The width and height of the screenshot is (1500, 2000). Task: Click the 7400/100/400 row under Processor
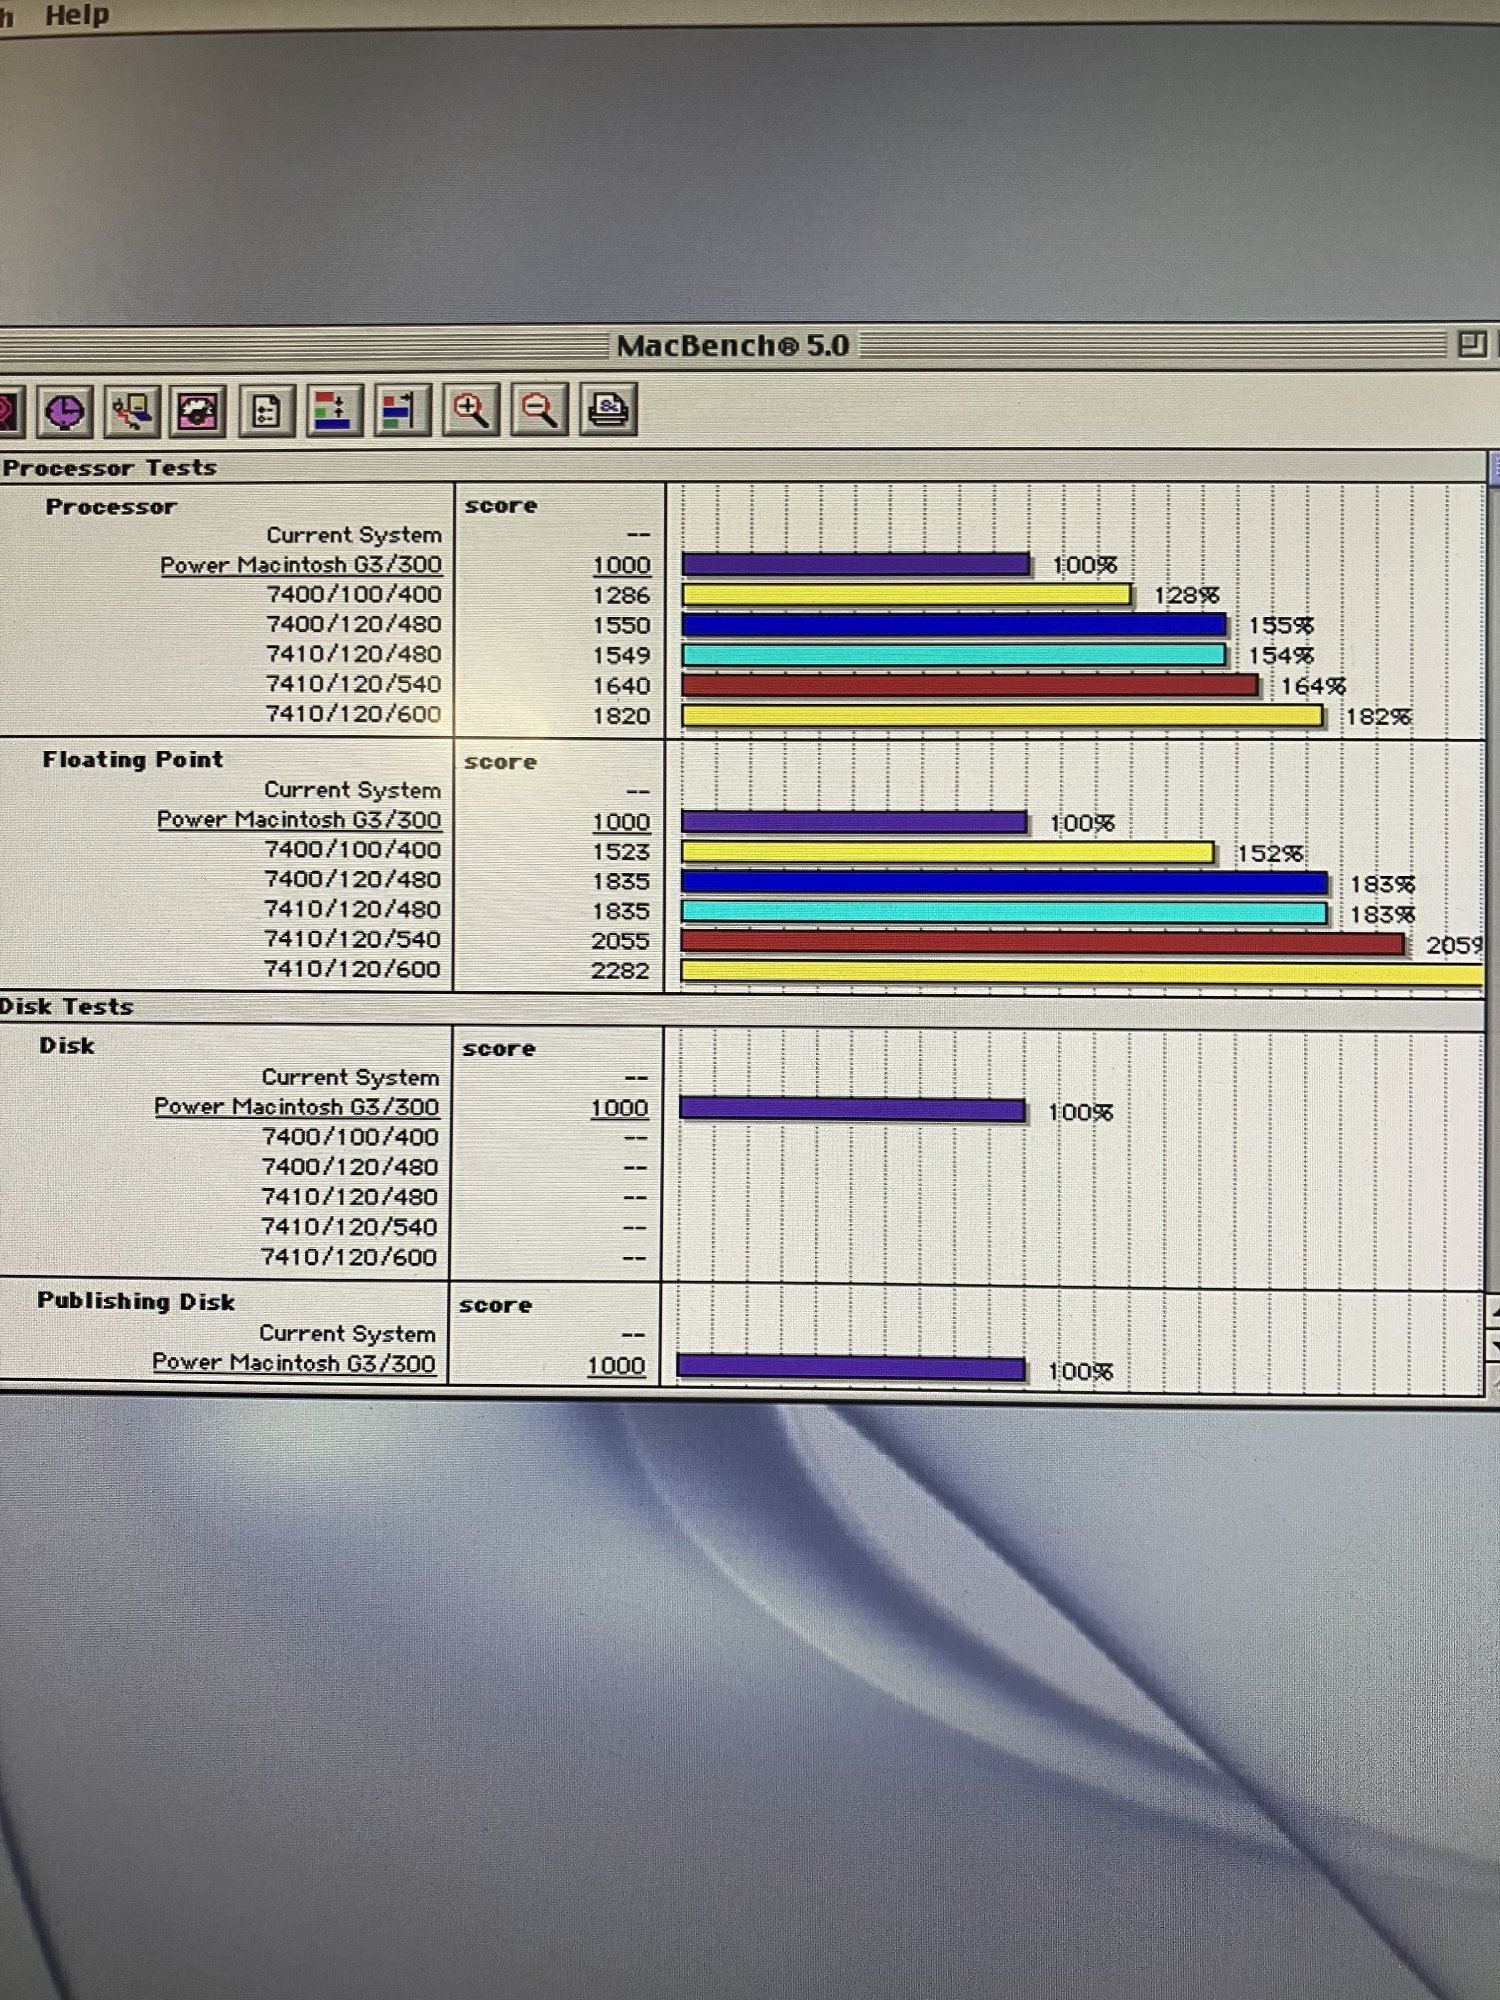click(x=354, y=594)
